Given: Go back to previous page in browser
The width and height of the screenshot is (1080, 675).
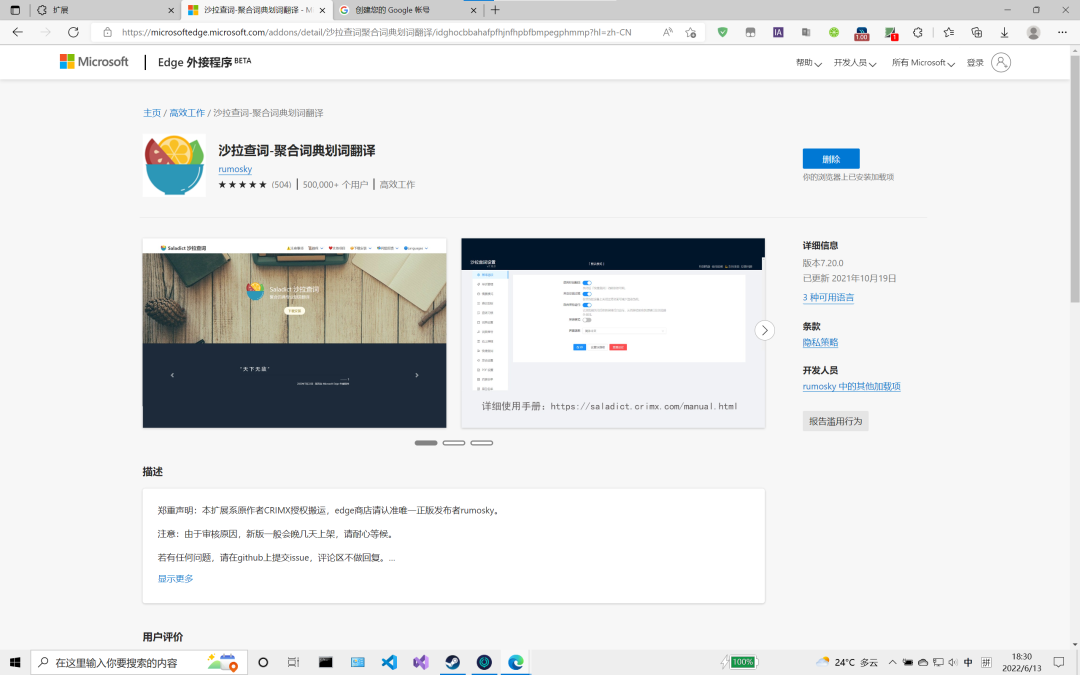Looking at the screenshot, I should (x=18, y=32).
